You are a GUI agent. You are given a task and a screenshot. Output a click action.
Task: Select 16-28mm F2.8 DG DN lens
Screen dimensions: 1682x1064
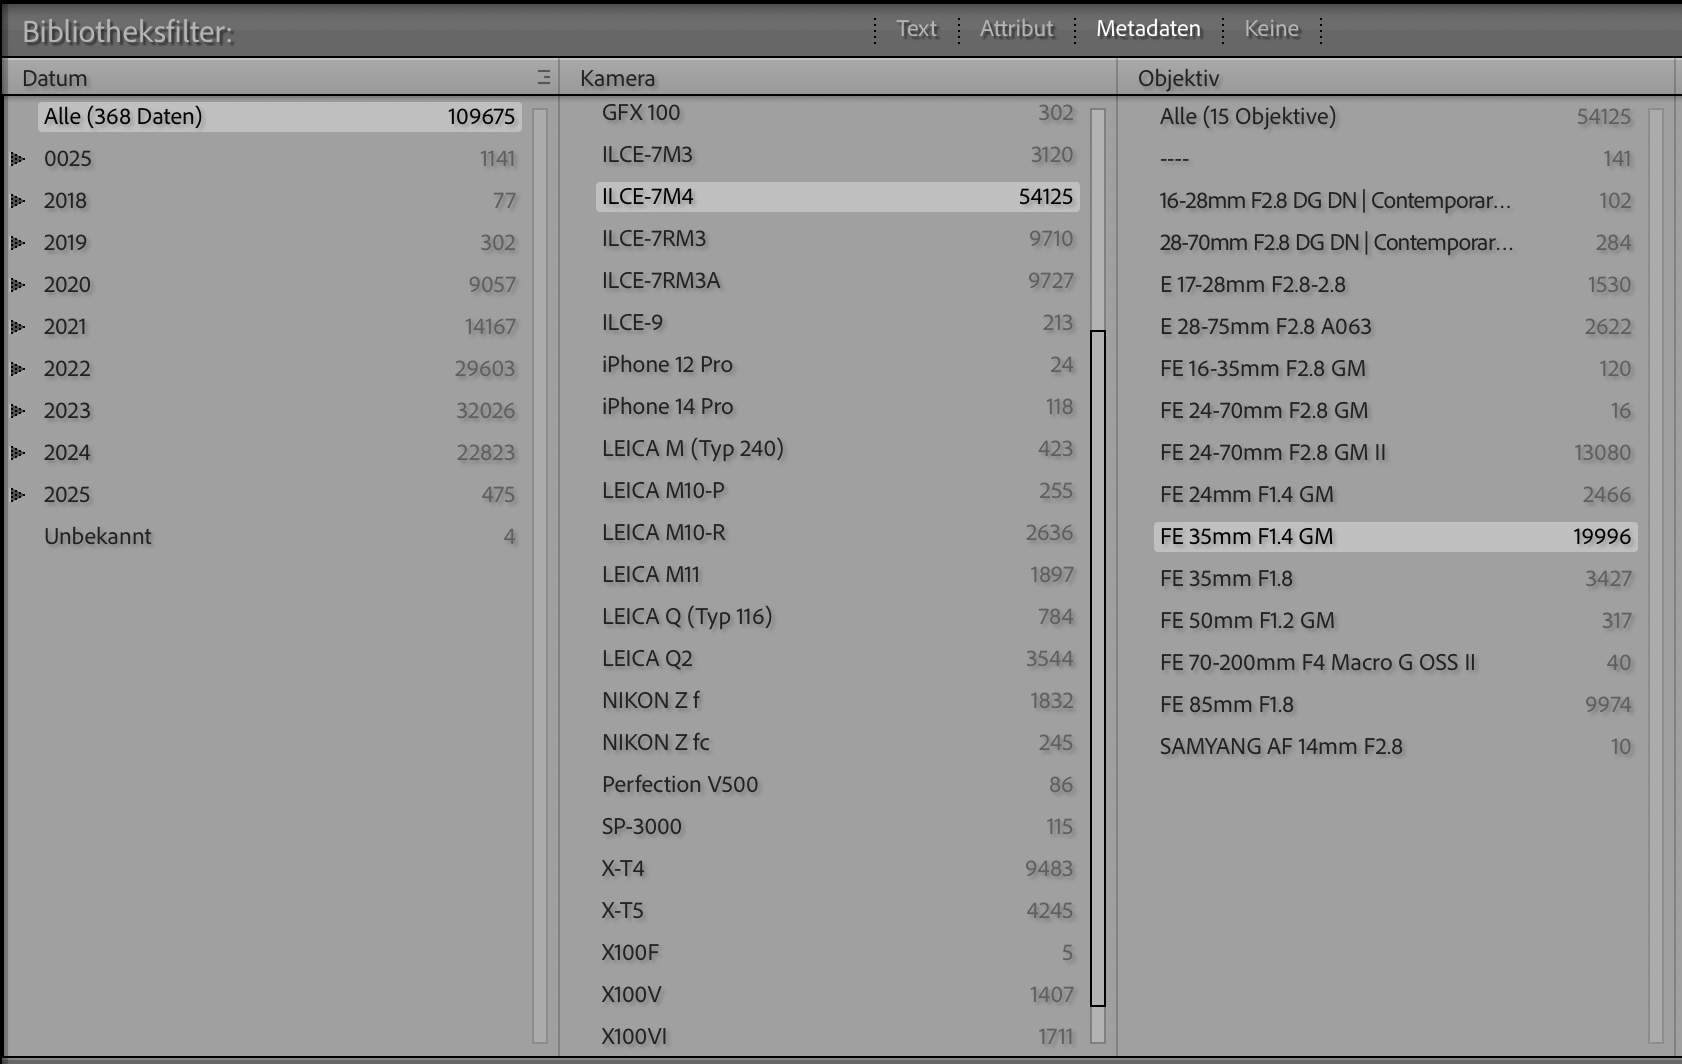[x=1396, y=200]
